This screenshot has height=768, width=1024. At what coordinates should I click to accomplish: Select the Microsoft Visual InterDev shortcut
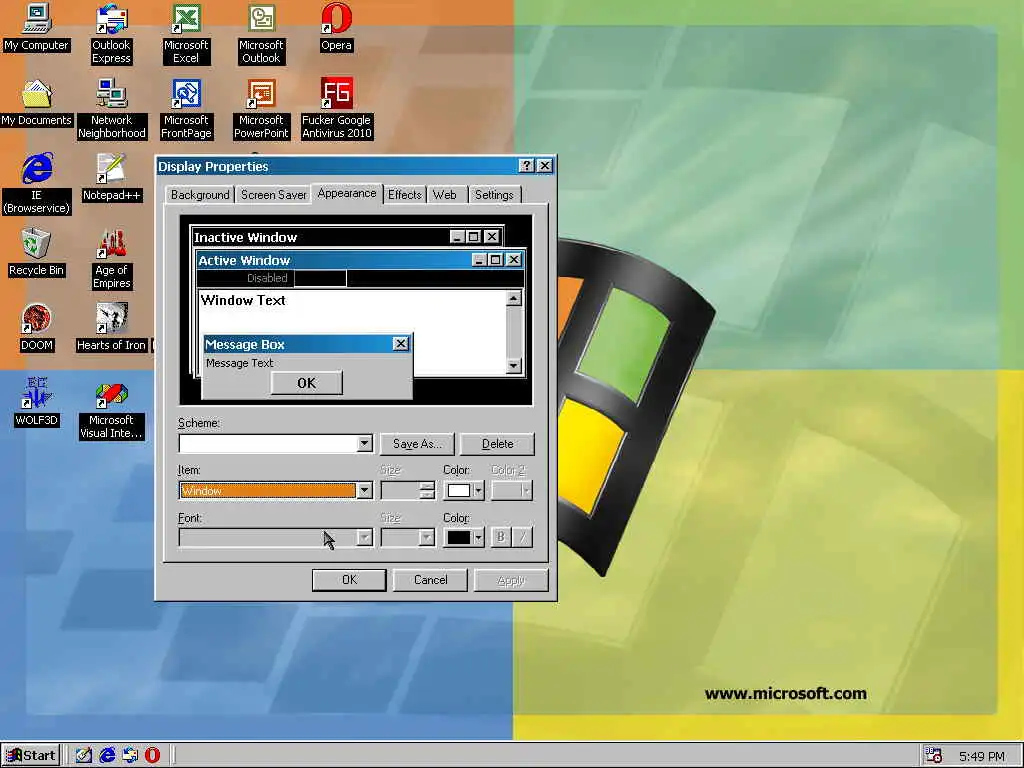[x=111, y=409]
